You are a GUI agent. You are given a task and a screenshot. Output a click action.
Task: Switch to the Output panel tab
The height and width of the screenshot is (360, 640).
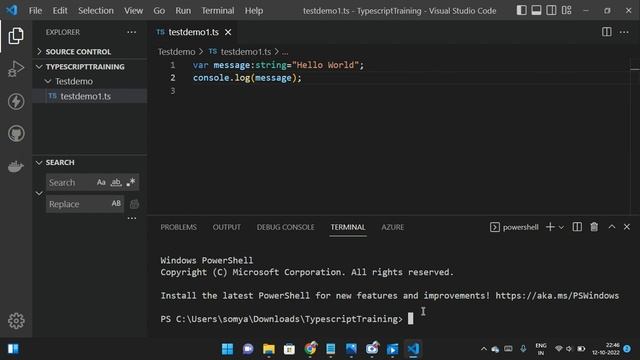[x=227, y=227]
